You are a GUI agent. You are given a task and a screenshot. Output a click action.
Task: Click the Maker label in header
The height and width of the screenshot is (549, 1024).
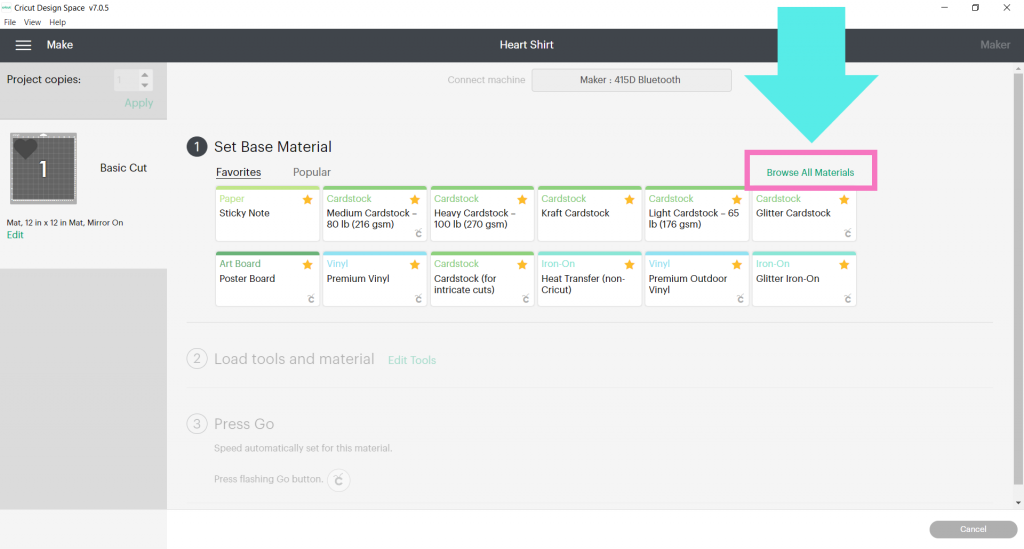click(995, 45)
